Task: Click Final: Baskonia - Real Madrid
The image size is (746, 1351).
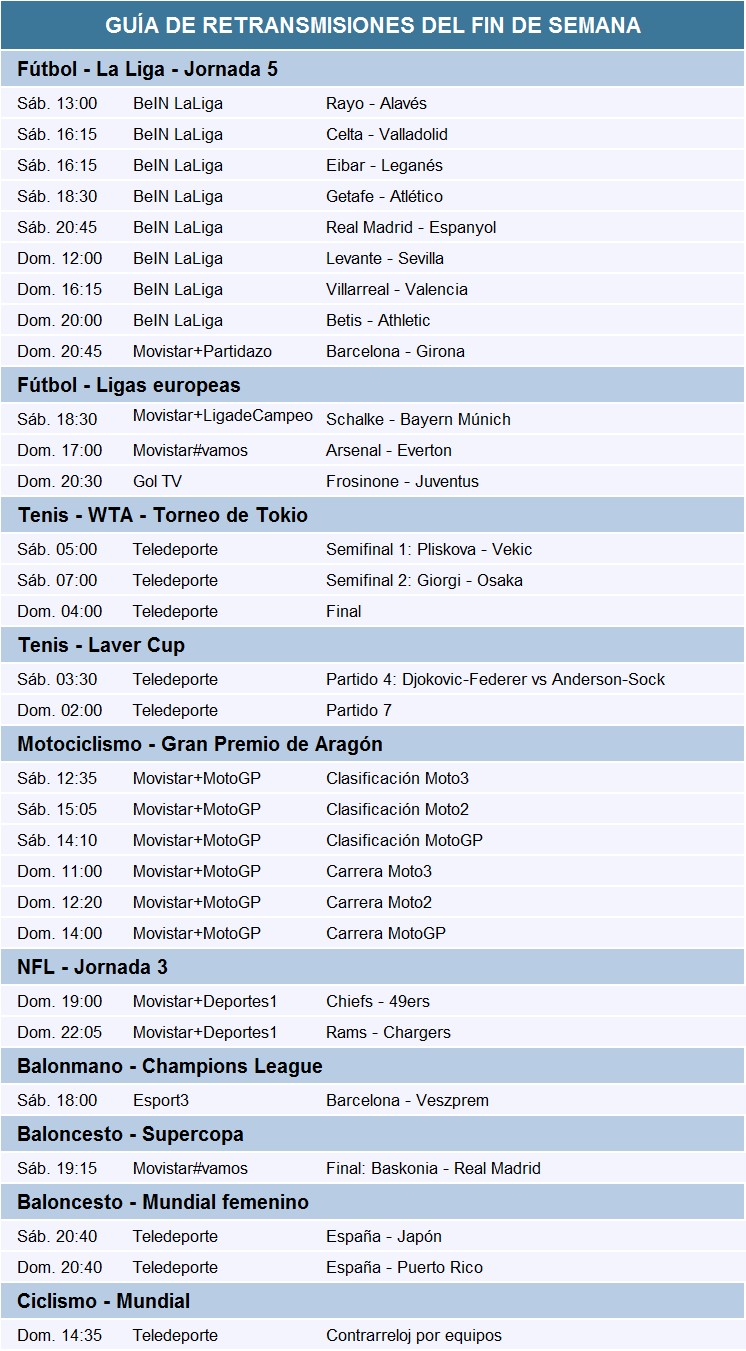Action: (x=433, y=1168)
